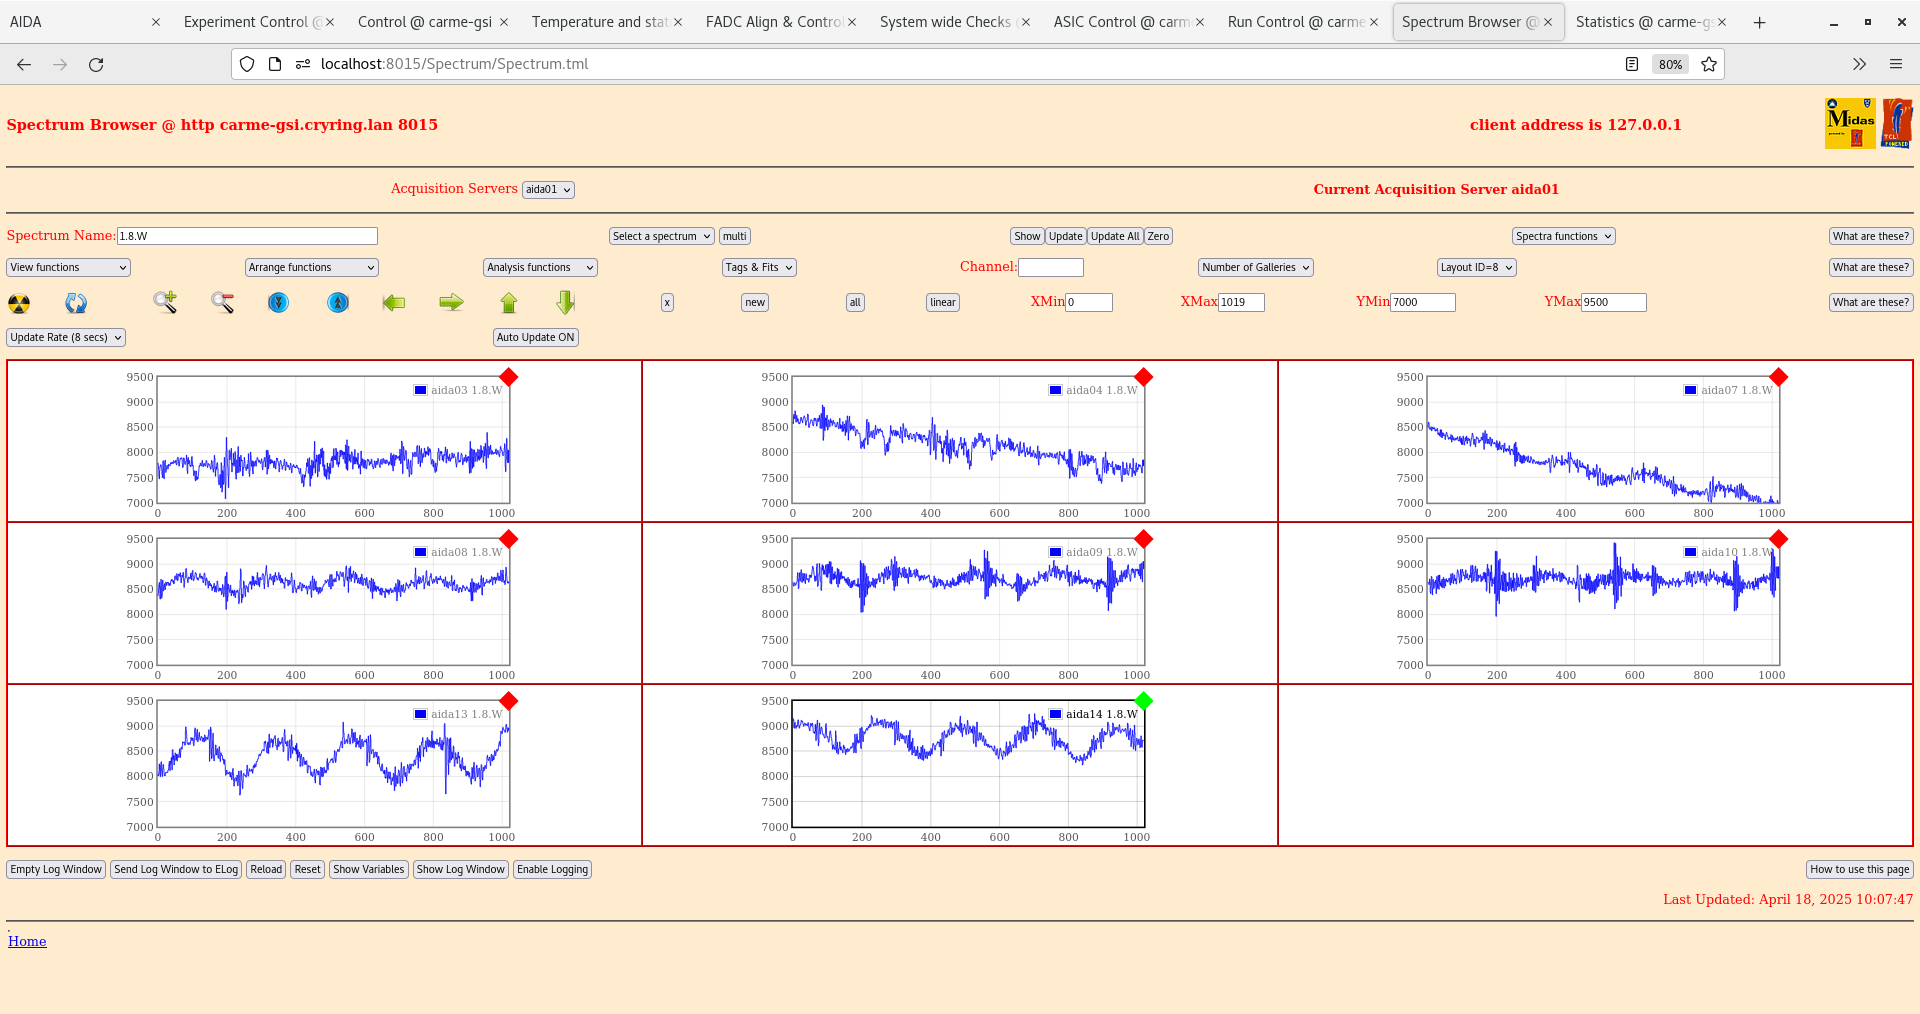Screen dimensions: 1920x1014
Task: Zoom in with the magnifier plus icon
Action: click(x=165, y=302)
